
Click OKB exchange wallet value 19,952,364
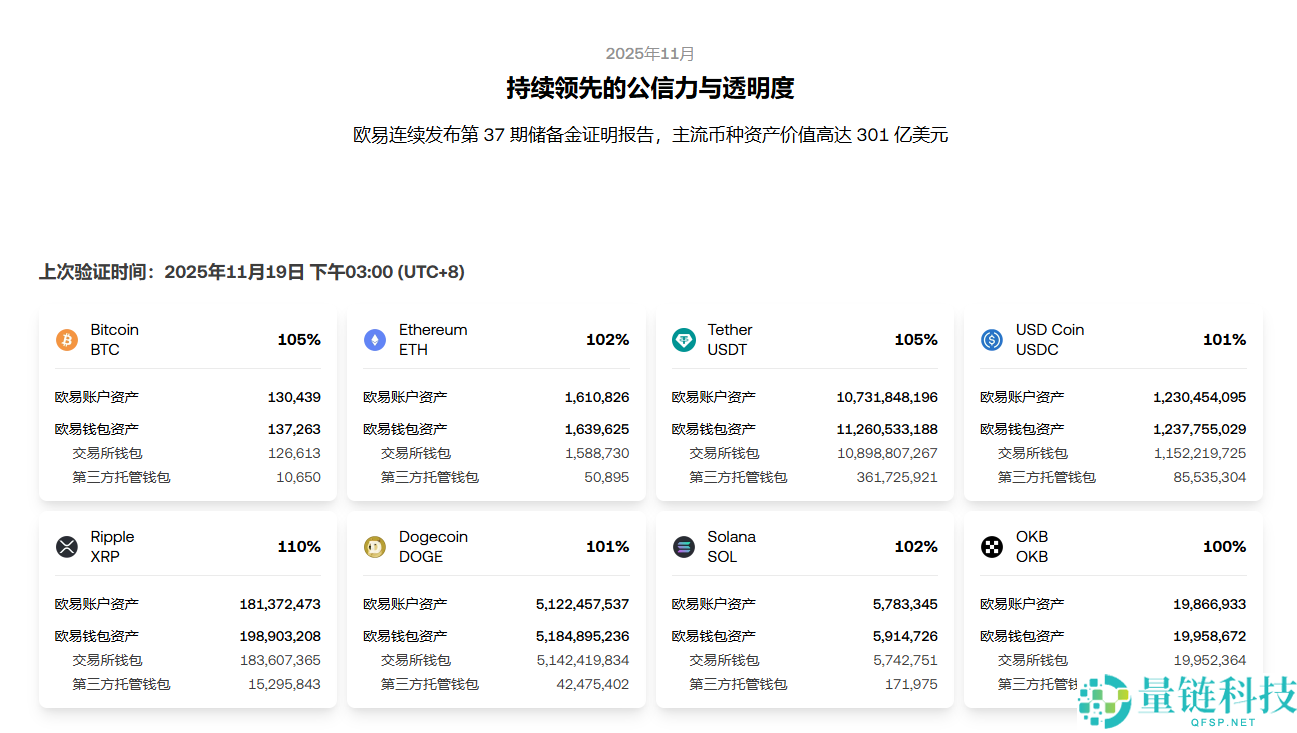[1209, 660]
